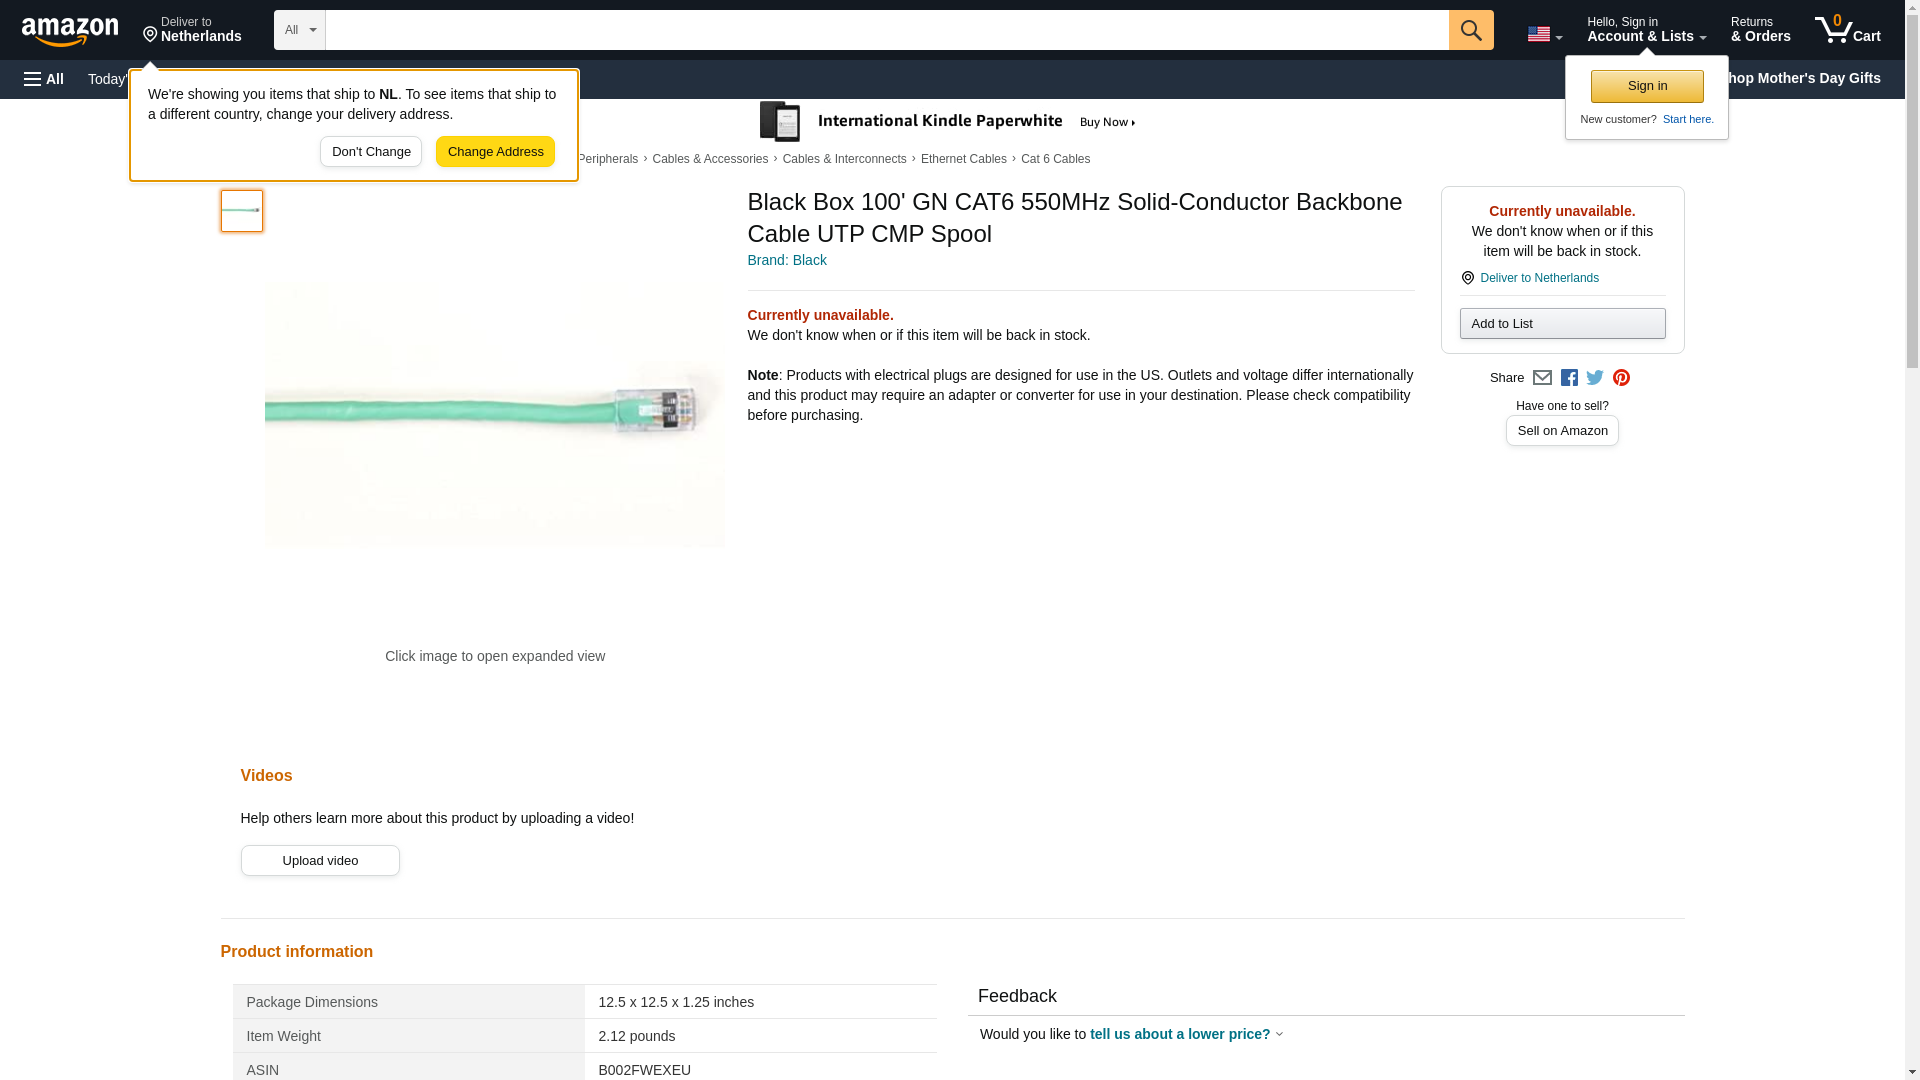
Task: Open the cart icon
Action: pyautogui.click(x=1847, y=30)
